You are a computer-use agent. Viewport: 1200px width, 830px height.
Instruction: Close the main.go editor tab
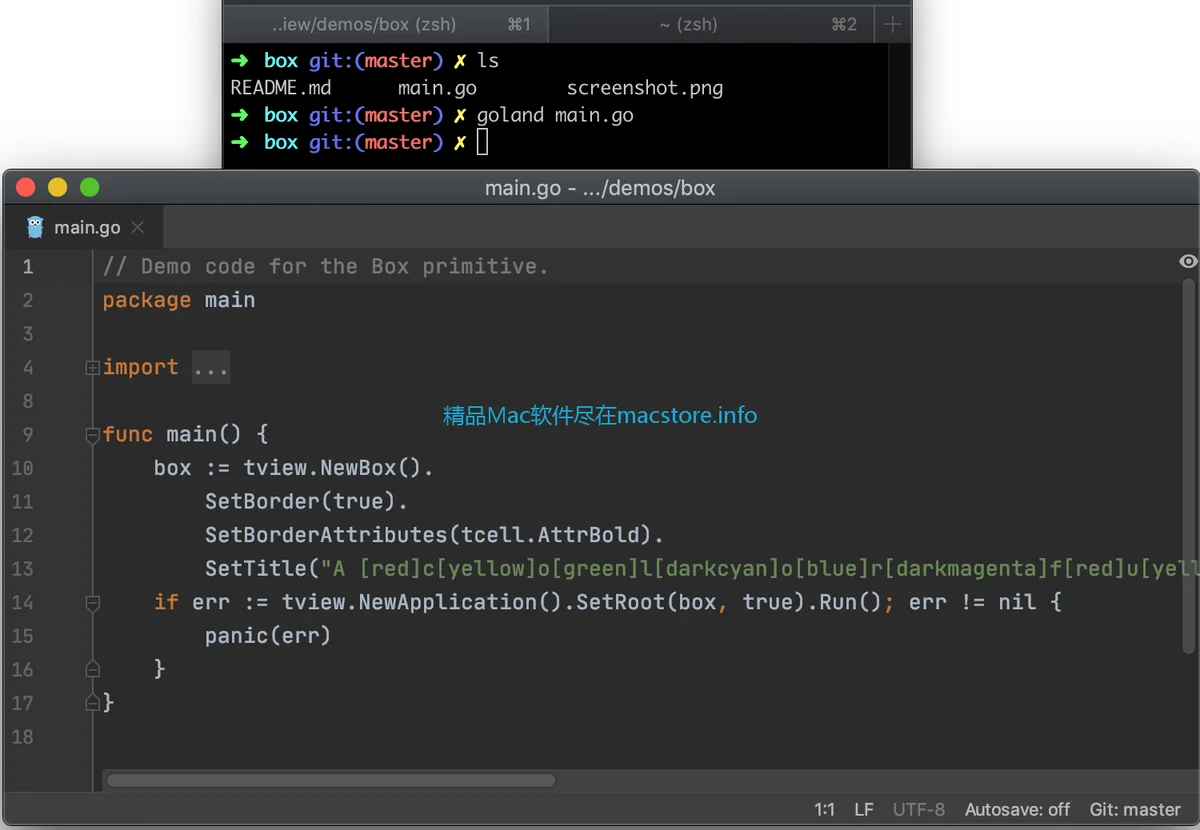pos(138,228)
